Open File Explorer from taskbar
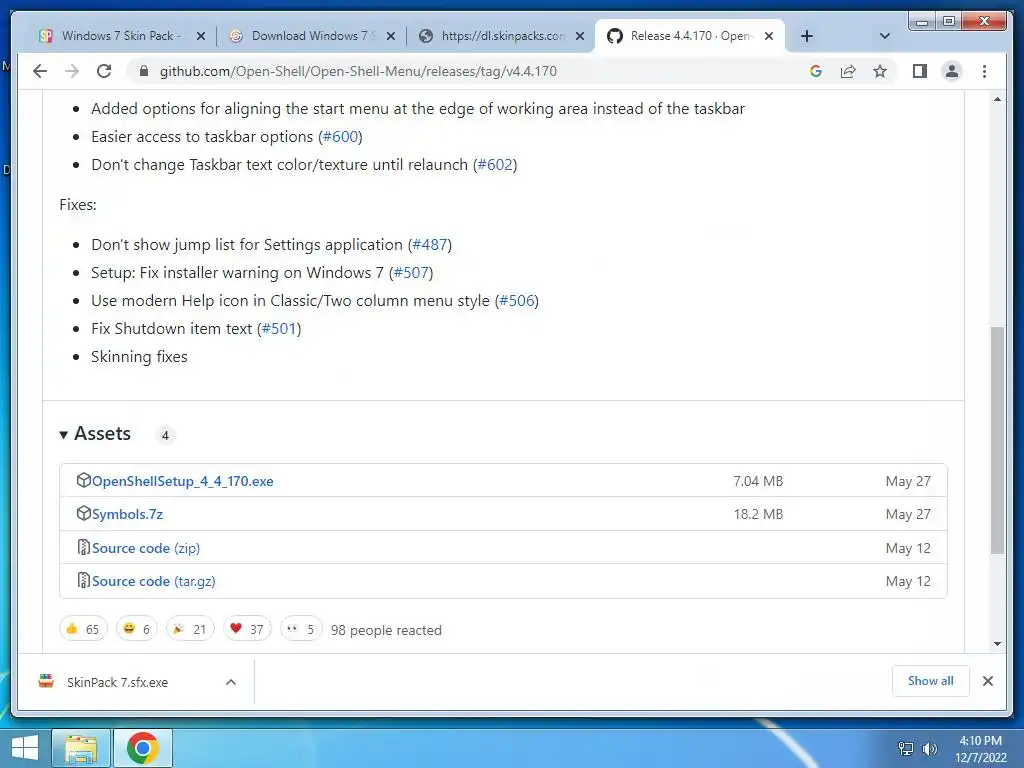1024x768 pixels. click(81, 748)
